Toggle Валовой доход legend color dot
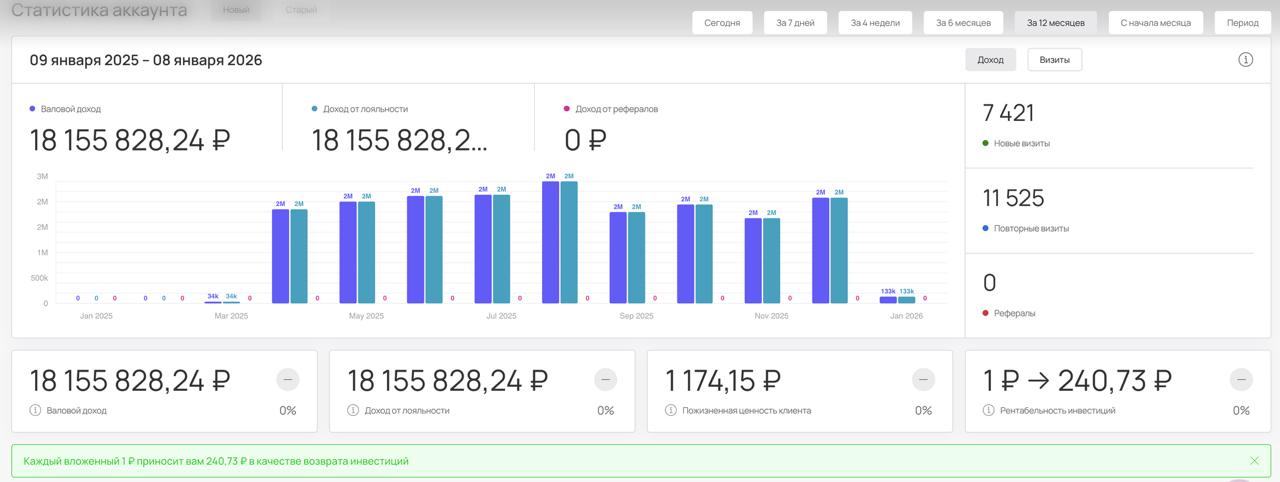This screenshot has height=482, width=1280. tap(33, 108)
